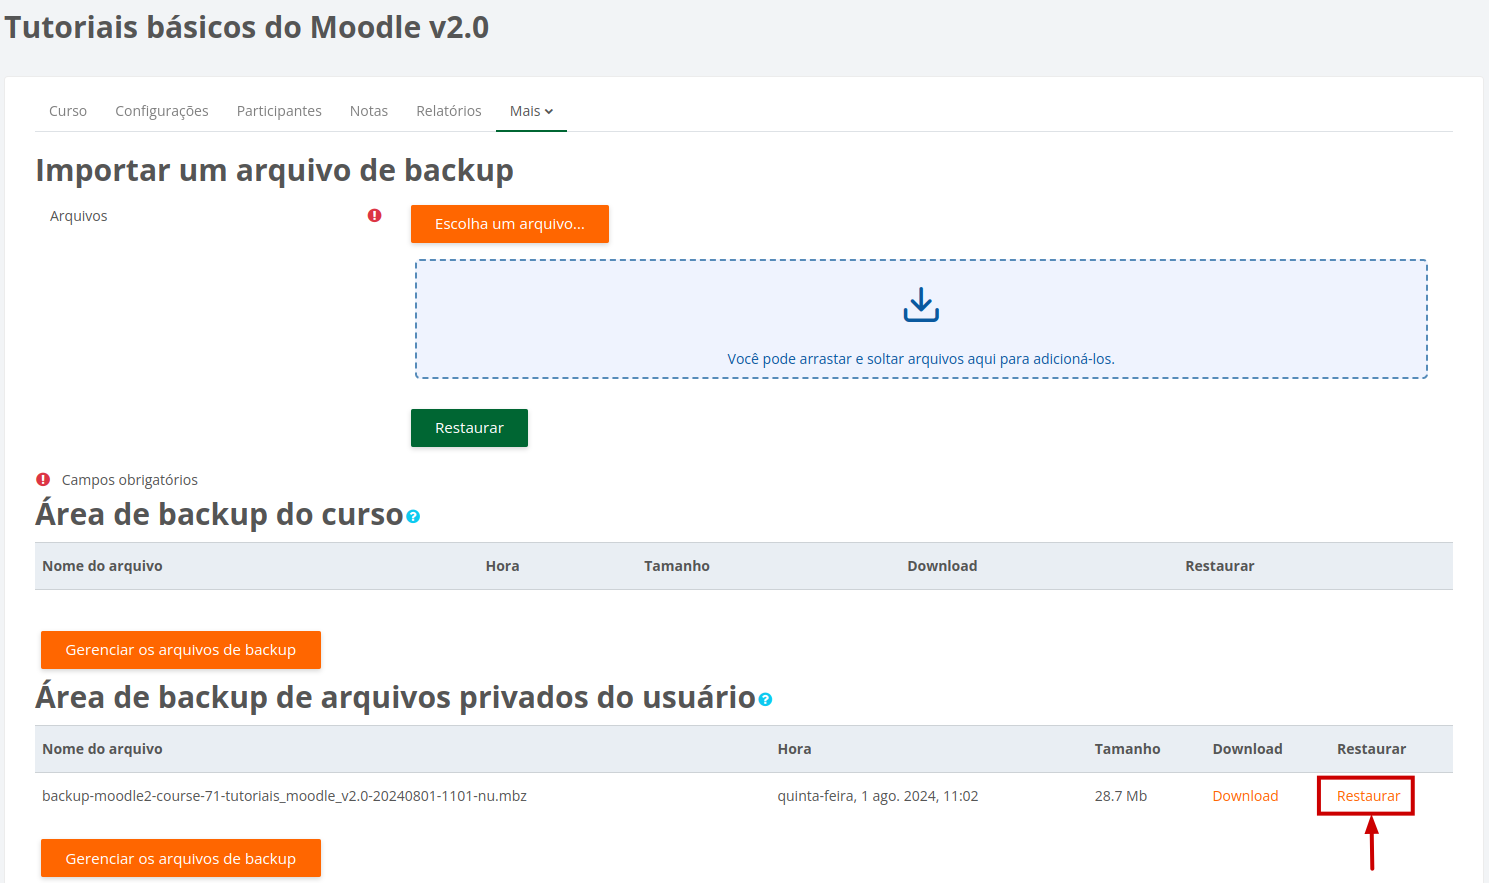Screen dimensions: 1489x883
Task: Click Restaurar for the backup file in the table
Action: pos(1365,795)
